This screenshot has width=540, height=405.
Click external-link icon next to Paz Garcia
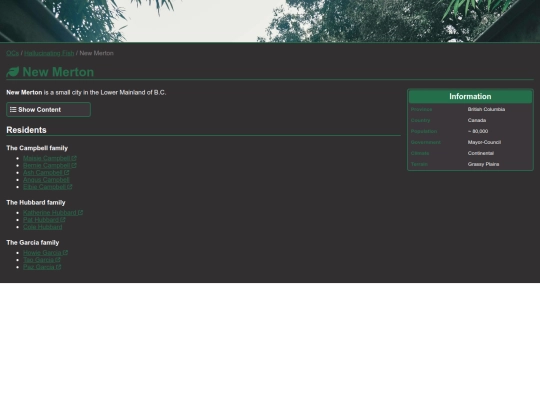(x=59, y=267)
